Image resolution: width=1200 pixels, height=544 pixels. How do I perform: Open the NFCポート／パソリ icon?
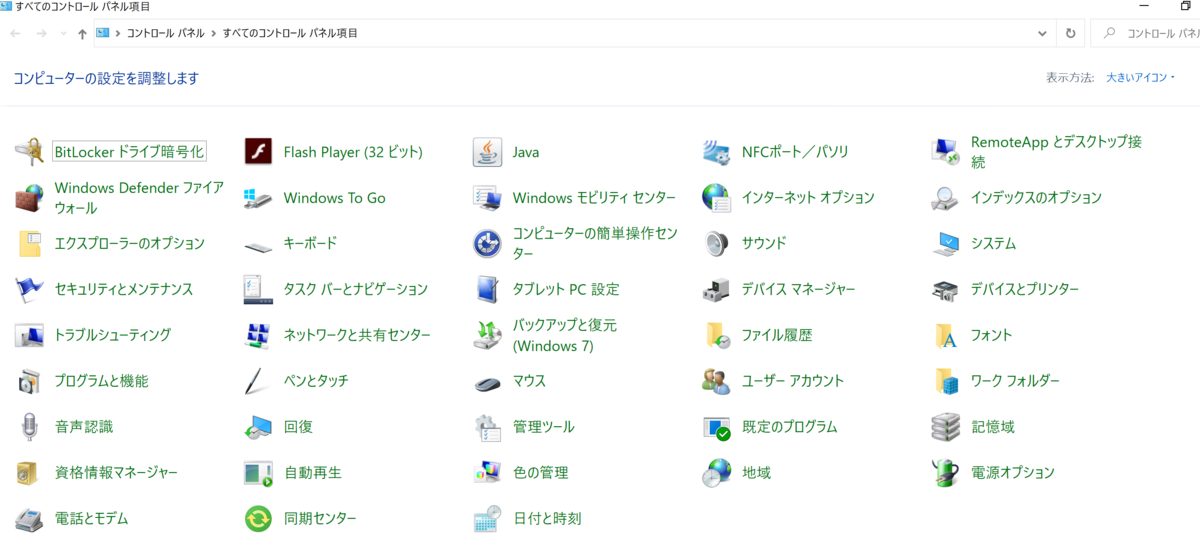point(716,152)
